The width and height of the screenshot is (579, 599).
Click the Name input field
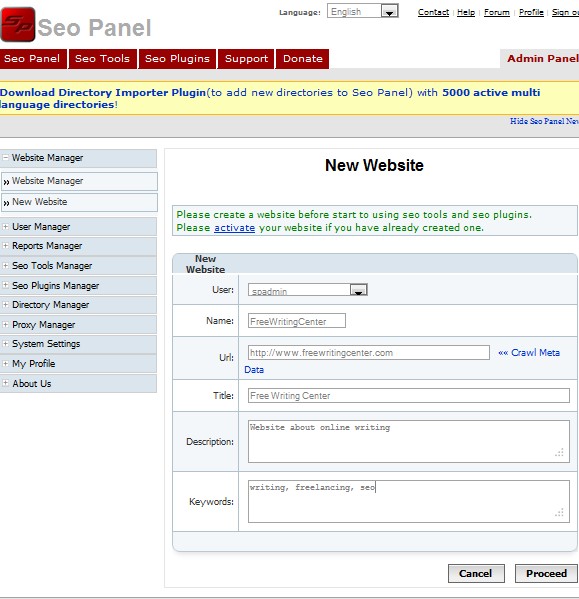coord(297,321)
